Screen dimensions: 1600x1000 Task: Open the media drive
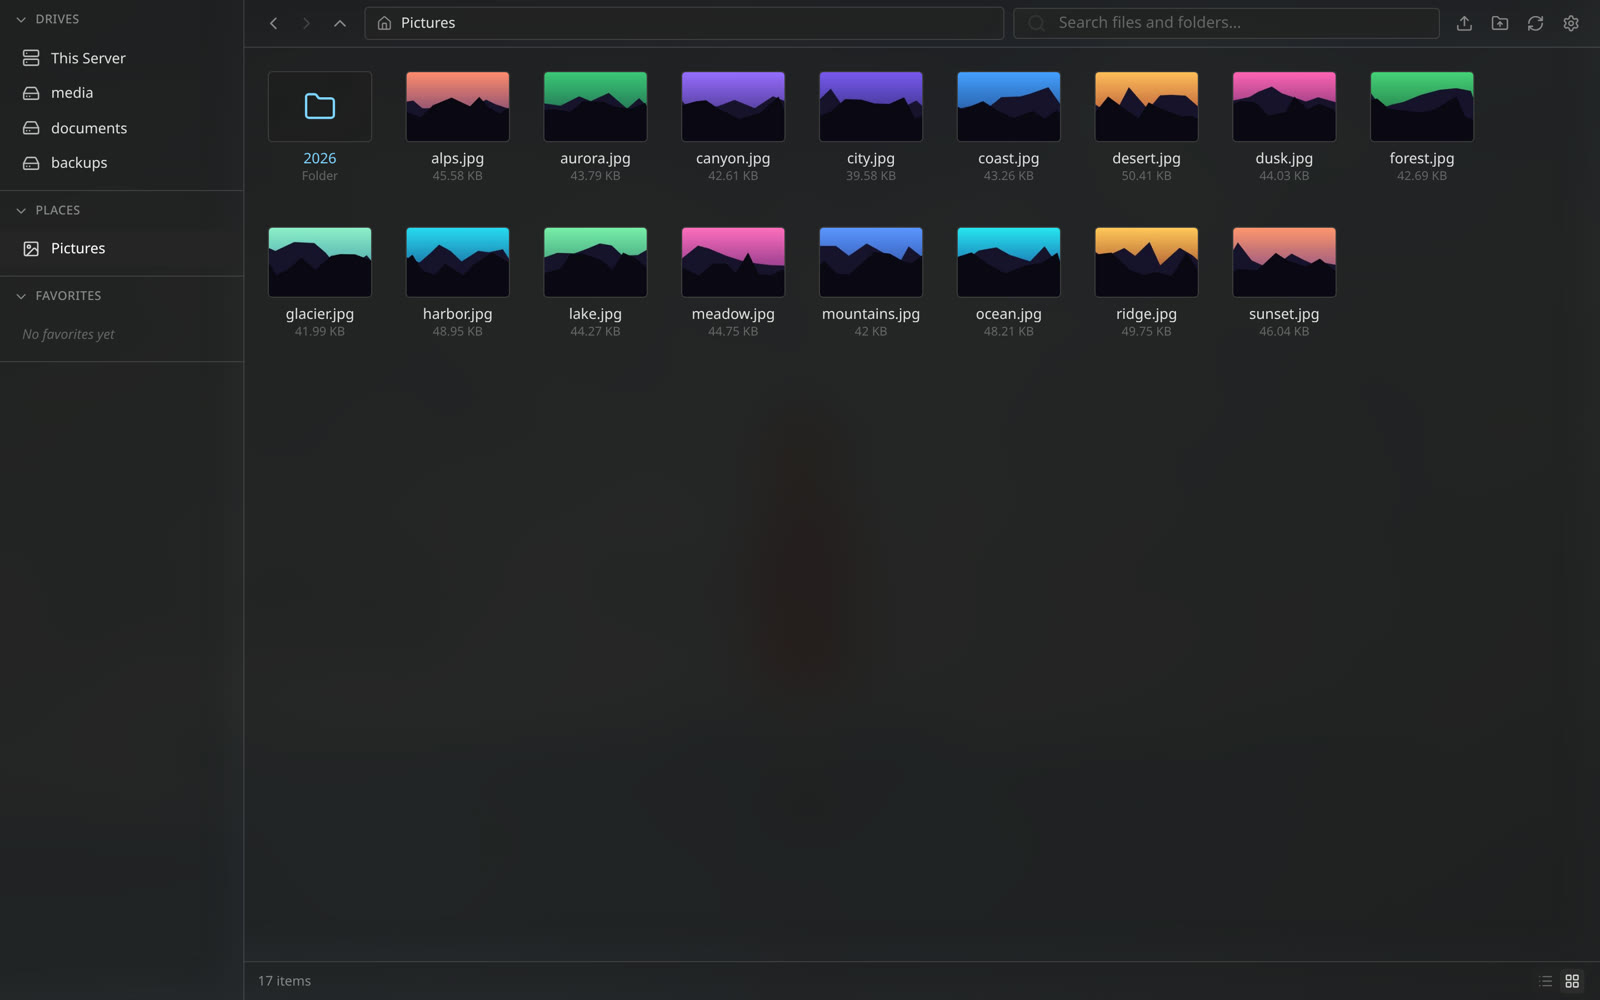pos(122,93)
